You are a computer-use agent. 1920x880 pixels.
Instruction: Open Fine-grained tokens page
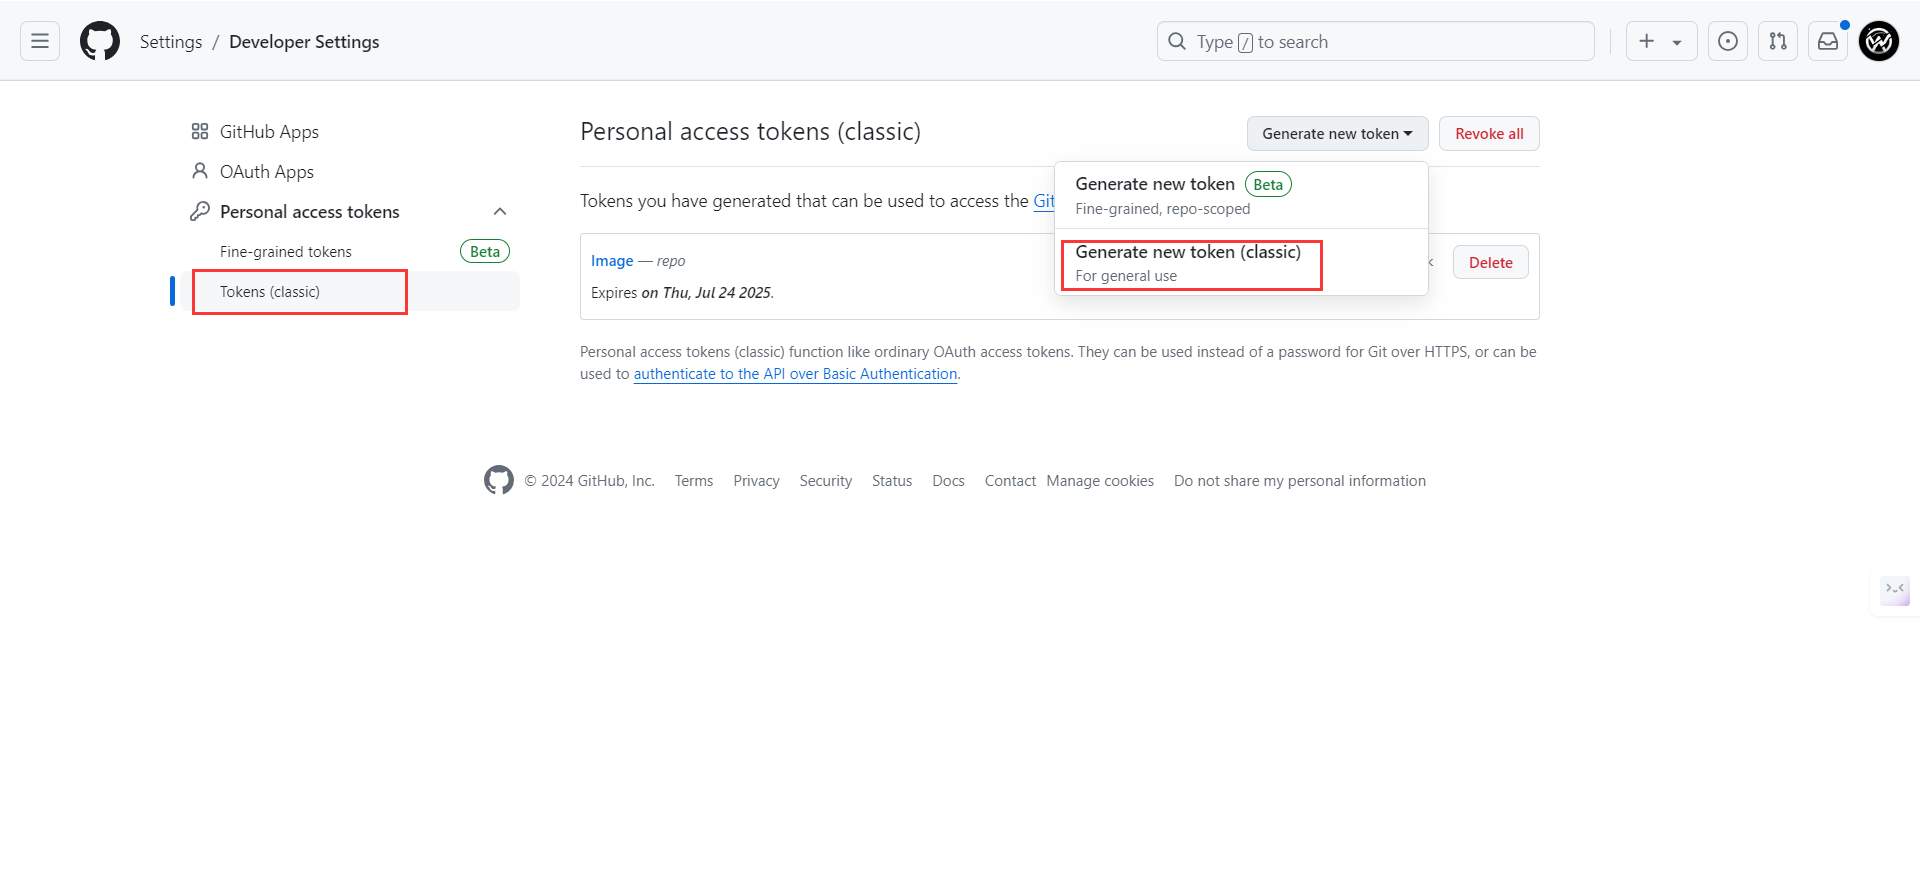tap(286, 252)
